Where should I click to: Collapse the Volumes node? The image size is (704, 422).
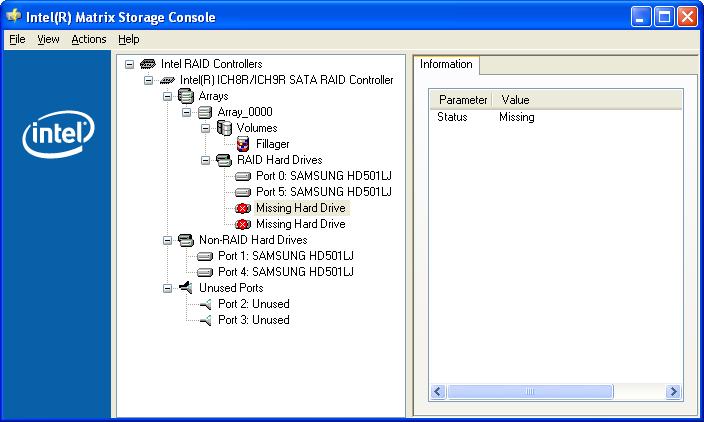[x=205, y=128]
